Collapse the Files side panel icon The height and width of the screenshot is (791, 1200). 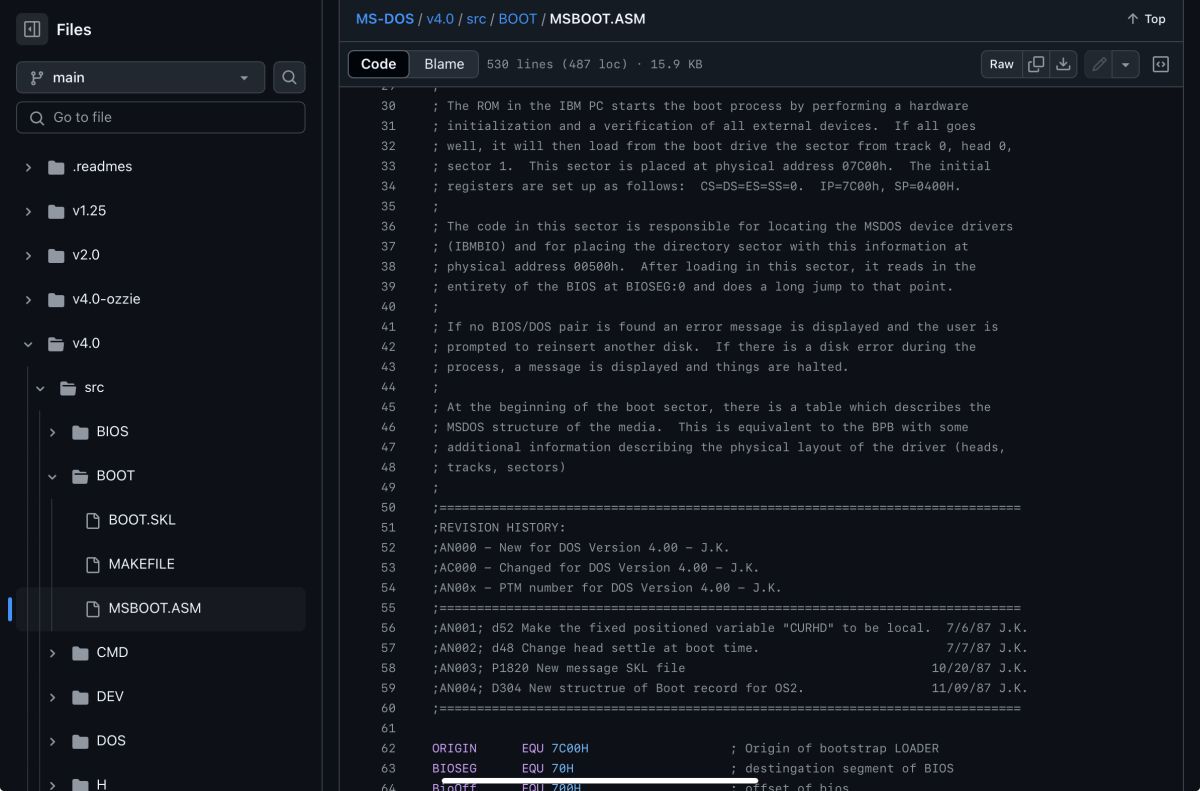tap(32, 29)
